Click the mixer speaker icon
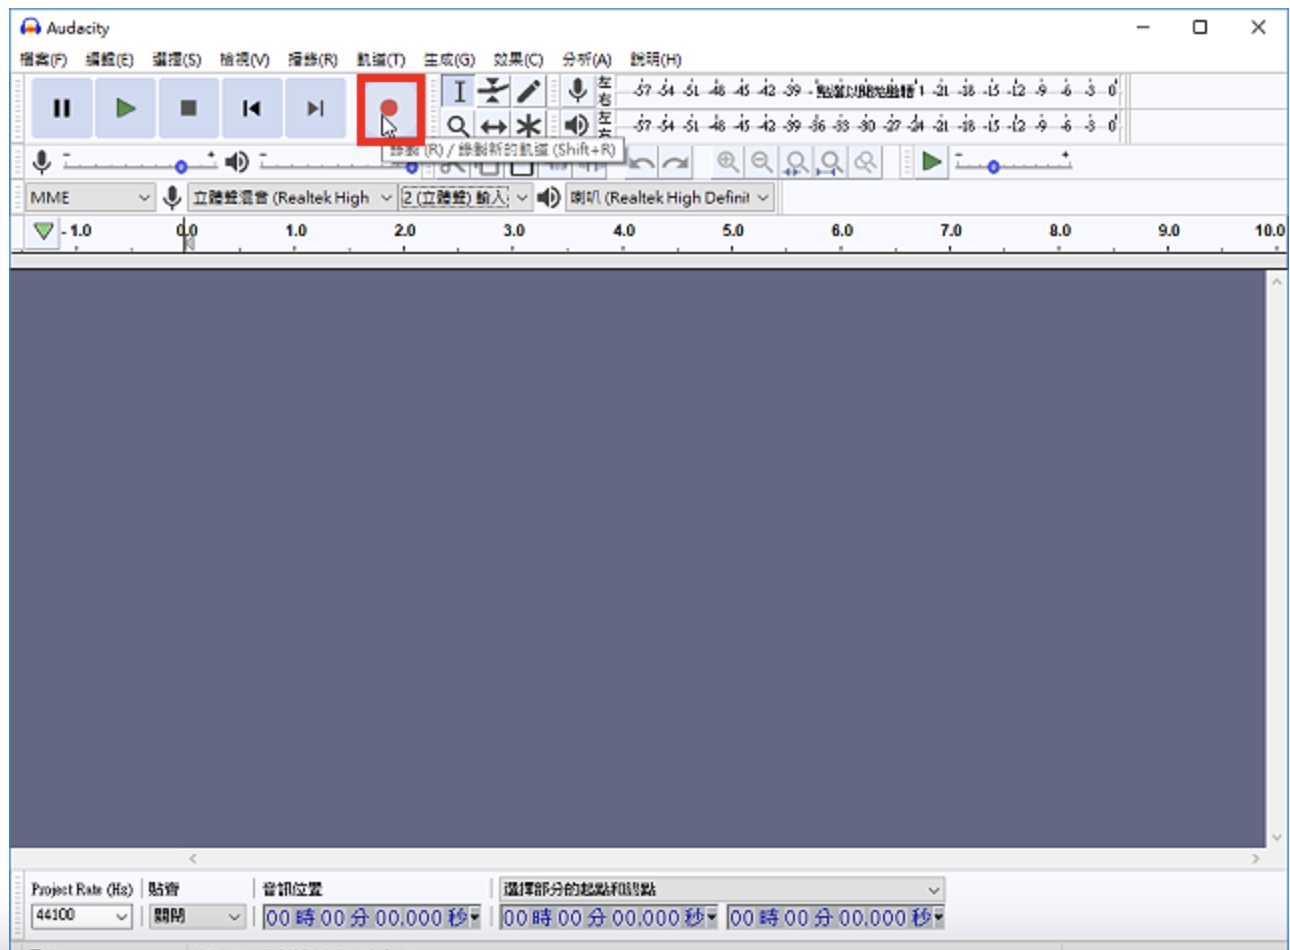Screen dimensions: 1290x950 click(x=237, y=161)
